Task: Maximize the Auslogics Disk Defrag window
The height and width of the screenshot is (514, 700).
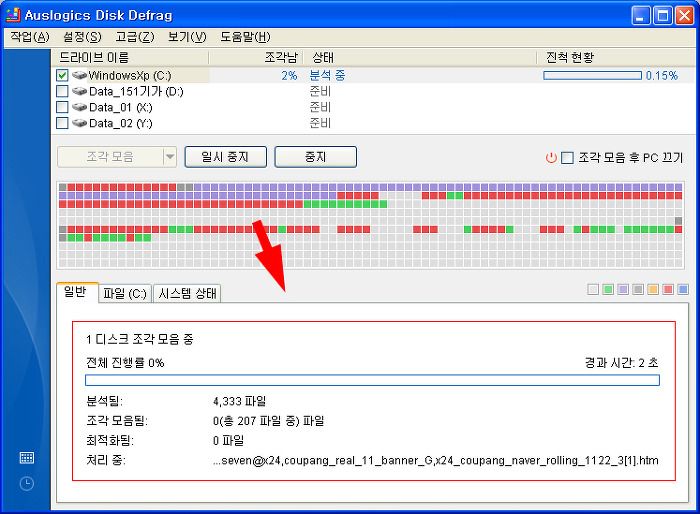Action: coord(663,16)
